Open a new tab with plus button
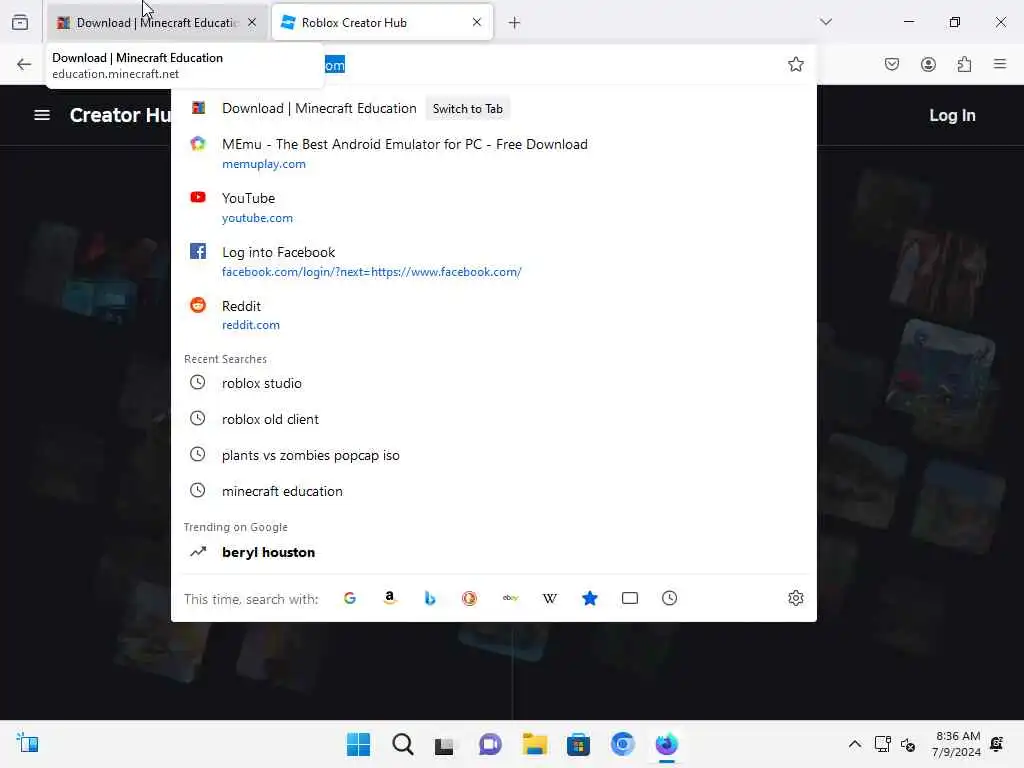The width and height of the screenshot is (1024, 768). 514,23
